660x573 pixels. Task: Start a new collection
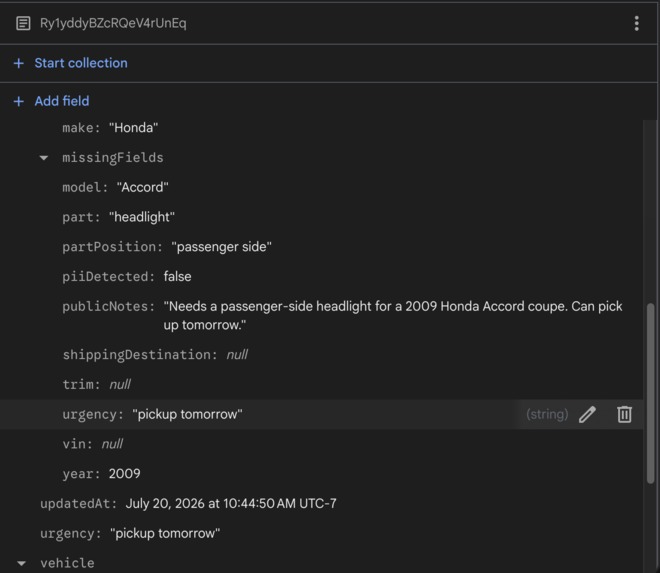pos(81,63)
